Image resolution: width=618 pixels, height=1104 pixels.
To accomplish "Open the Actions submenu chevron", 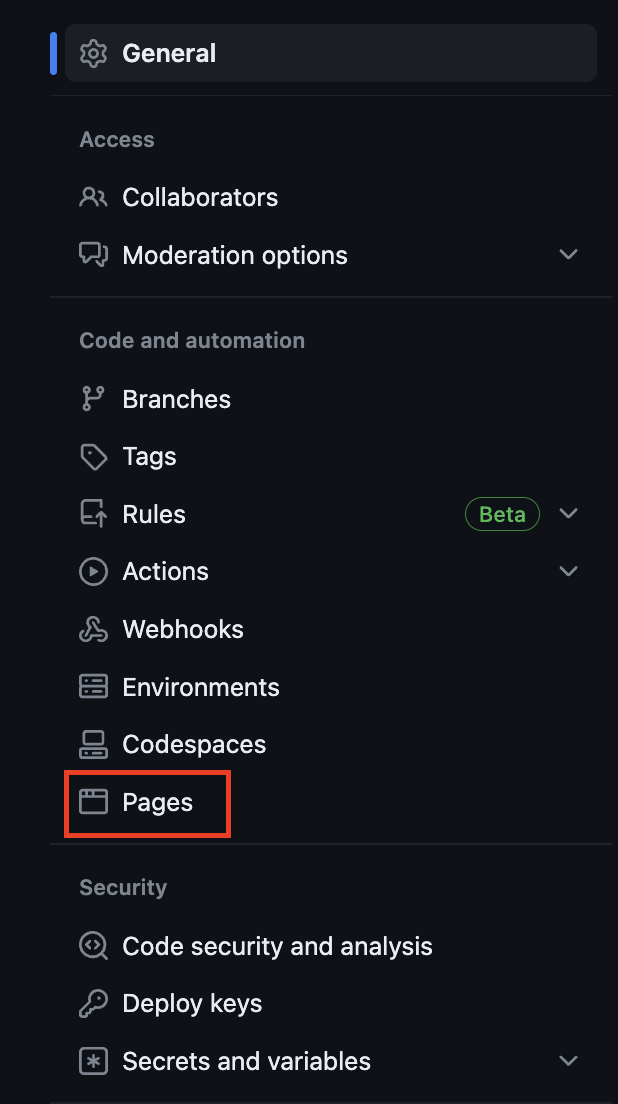I will tap(569, 571).
